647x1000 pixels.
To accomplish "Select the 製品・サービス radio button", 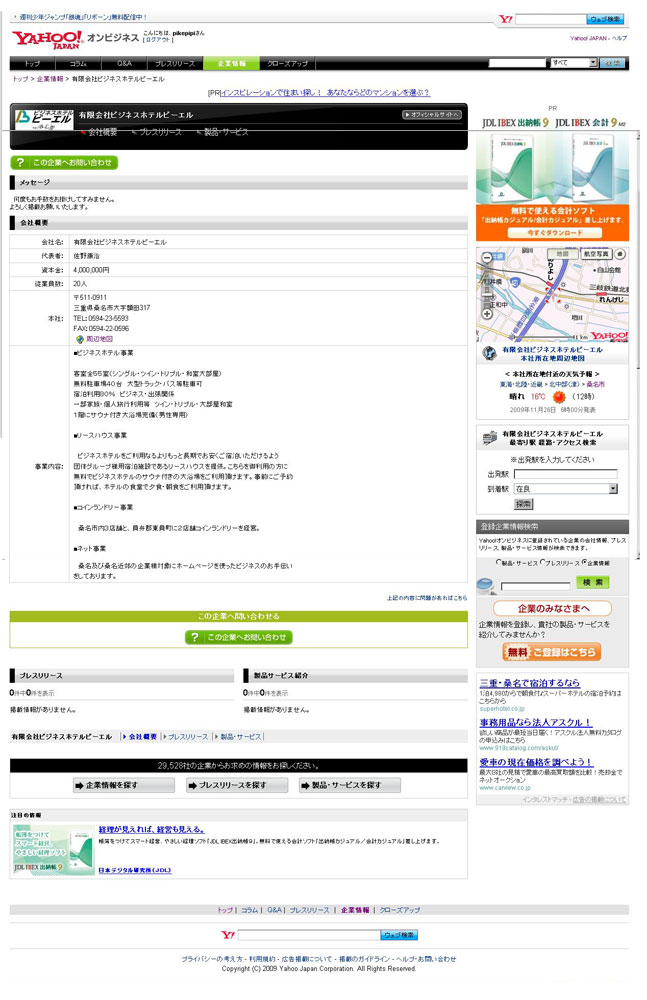I will click(x=498, y=562).
